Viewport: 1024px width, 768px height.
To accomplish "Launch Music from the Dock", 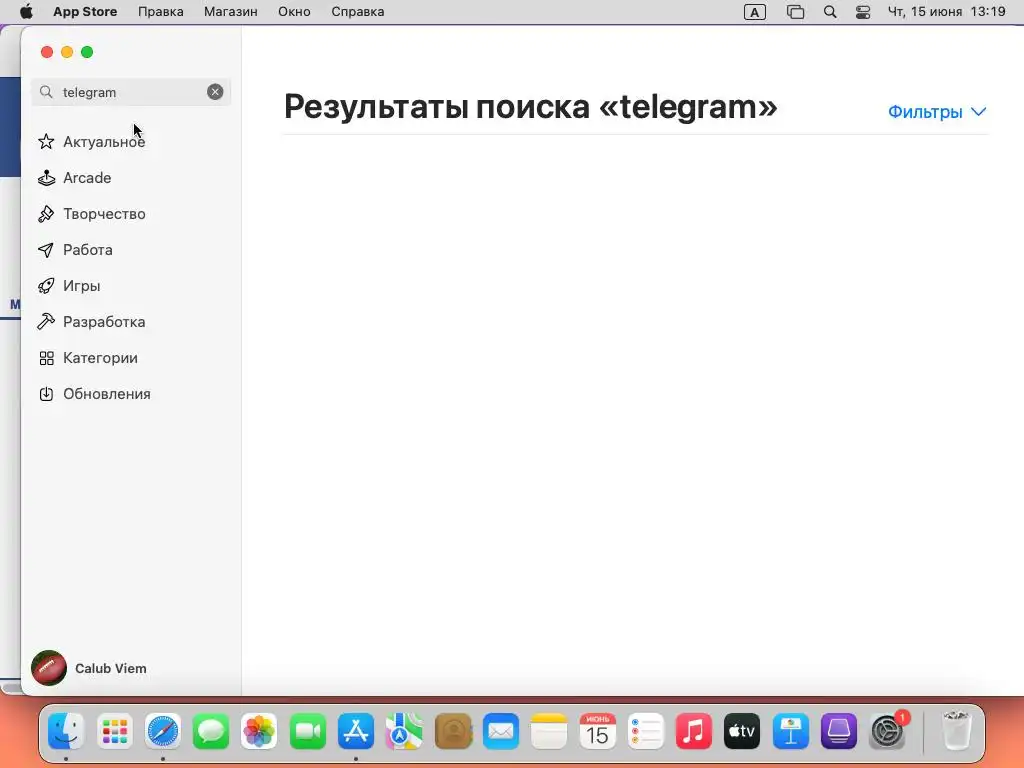I will click(x=694, y=731).
